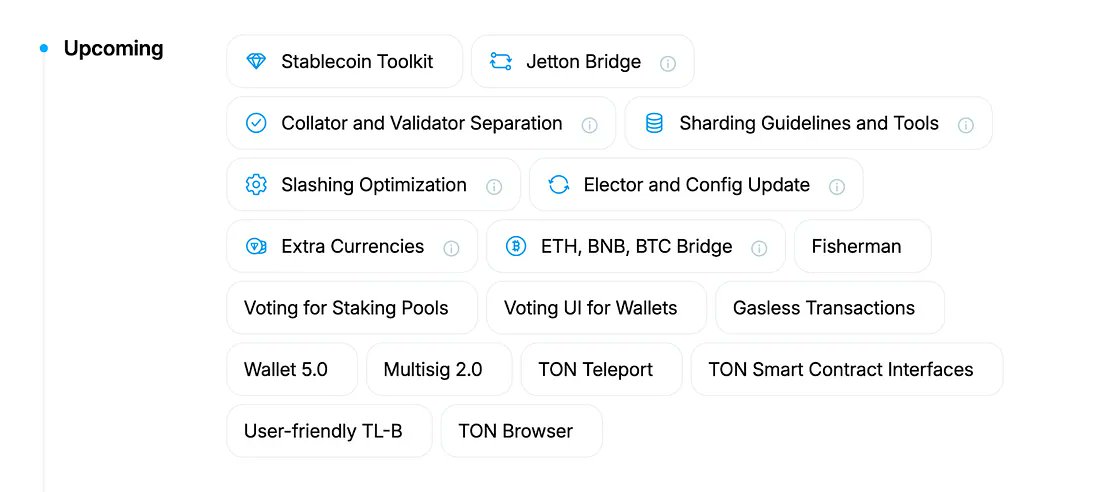Click the checkmark circle icon for Collator Separation

(x=256, y=123)
